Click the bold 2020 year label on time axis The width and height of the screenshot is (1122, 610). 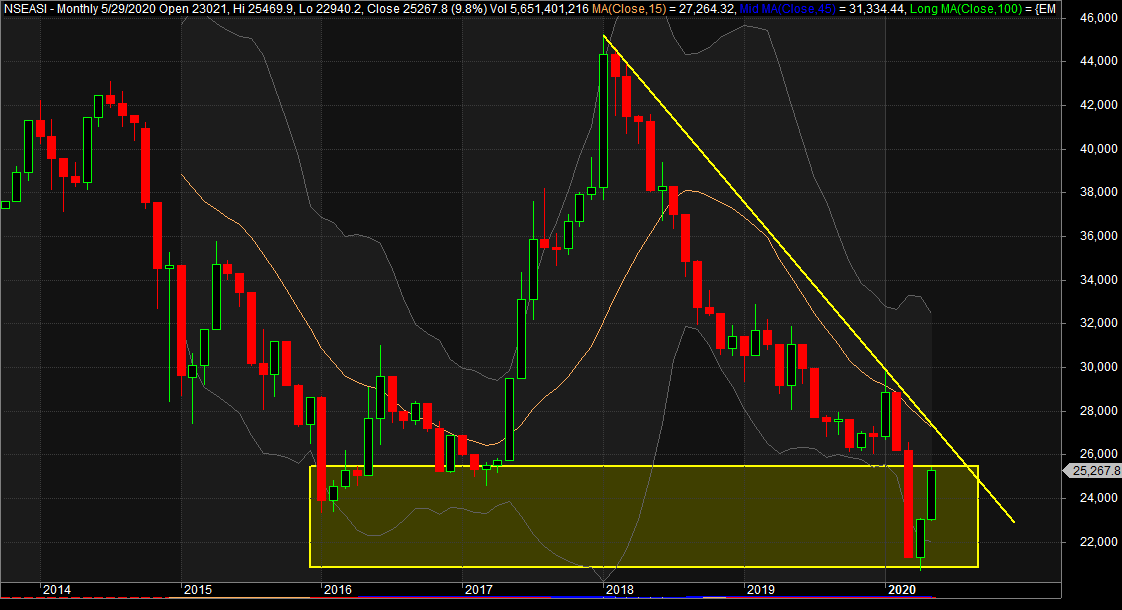click(902, 590)
